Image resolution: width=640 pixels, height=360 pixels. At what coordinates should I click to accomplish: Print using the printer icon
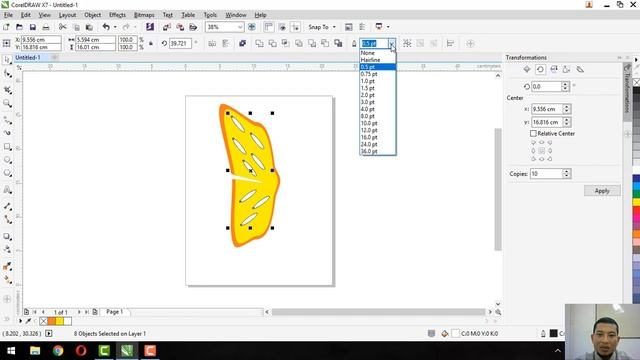pos(46,27)
